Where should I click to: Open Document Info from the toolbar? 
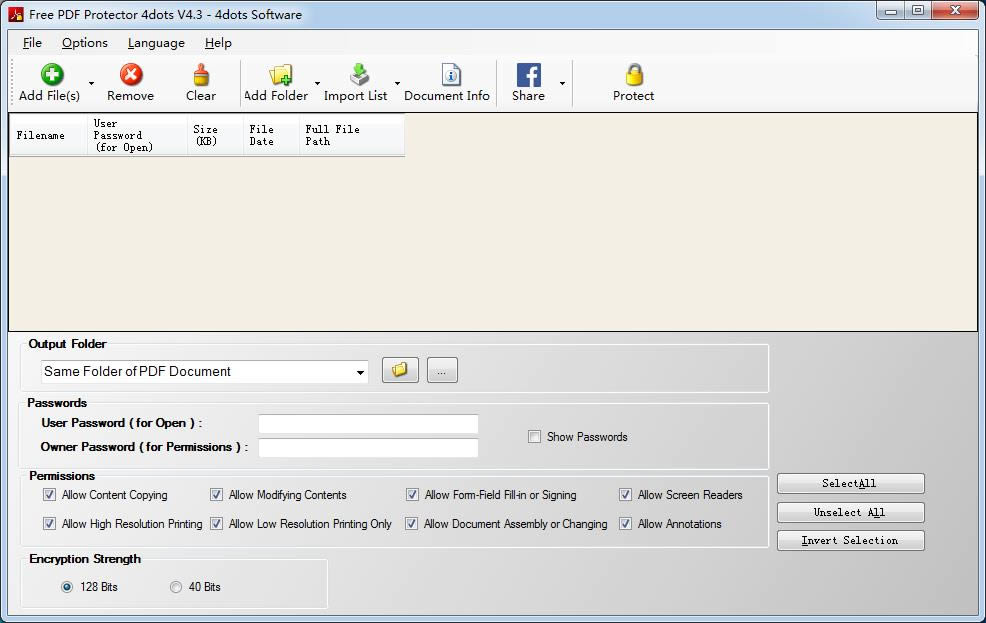[447, 83]
